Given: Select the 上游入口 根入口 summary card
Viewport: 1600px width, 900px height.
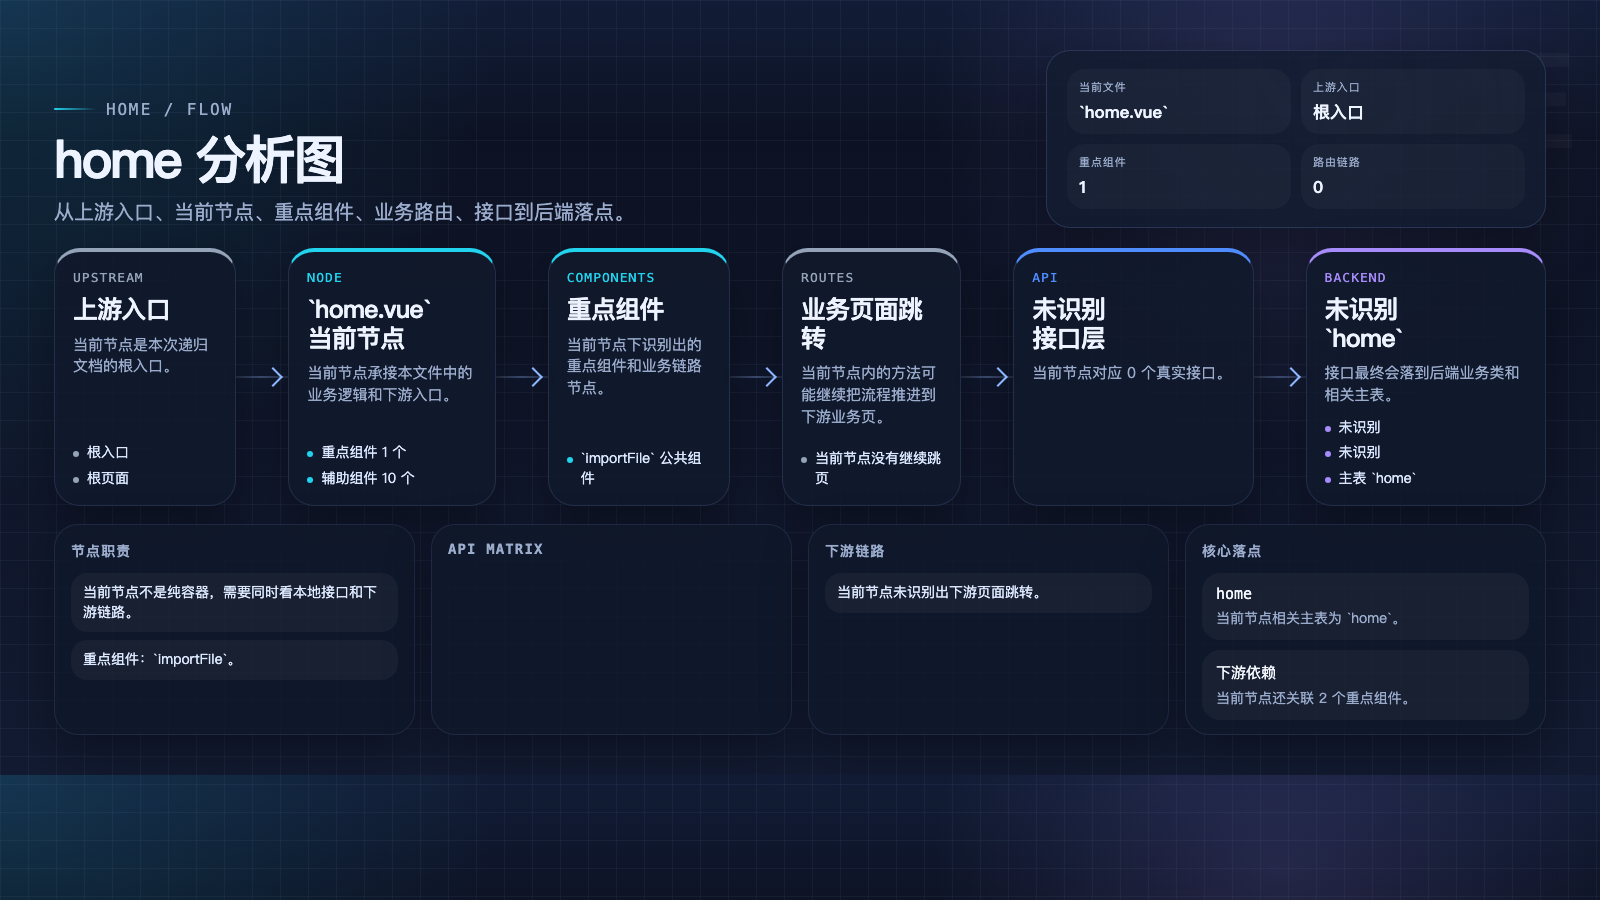Looking at the screenshot, I should 1413,101.
